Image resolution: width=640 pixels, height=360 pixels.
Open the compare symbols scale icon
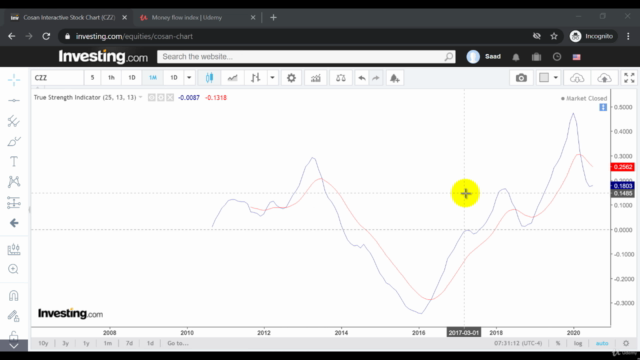point(340,78)
